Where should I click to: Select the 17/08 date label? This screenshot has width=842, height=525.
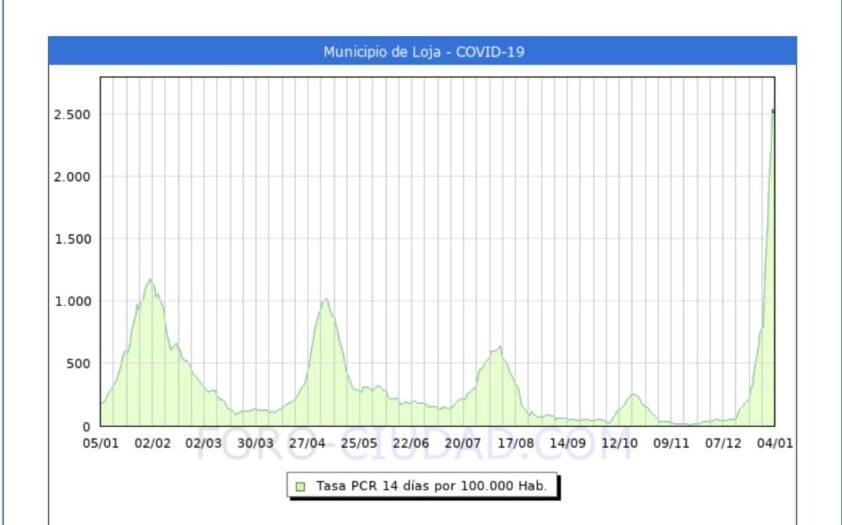pos(516,442)
